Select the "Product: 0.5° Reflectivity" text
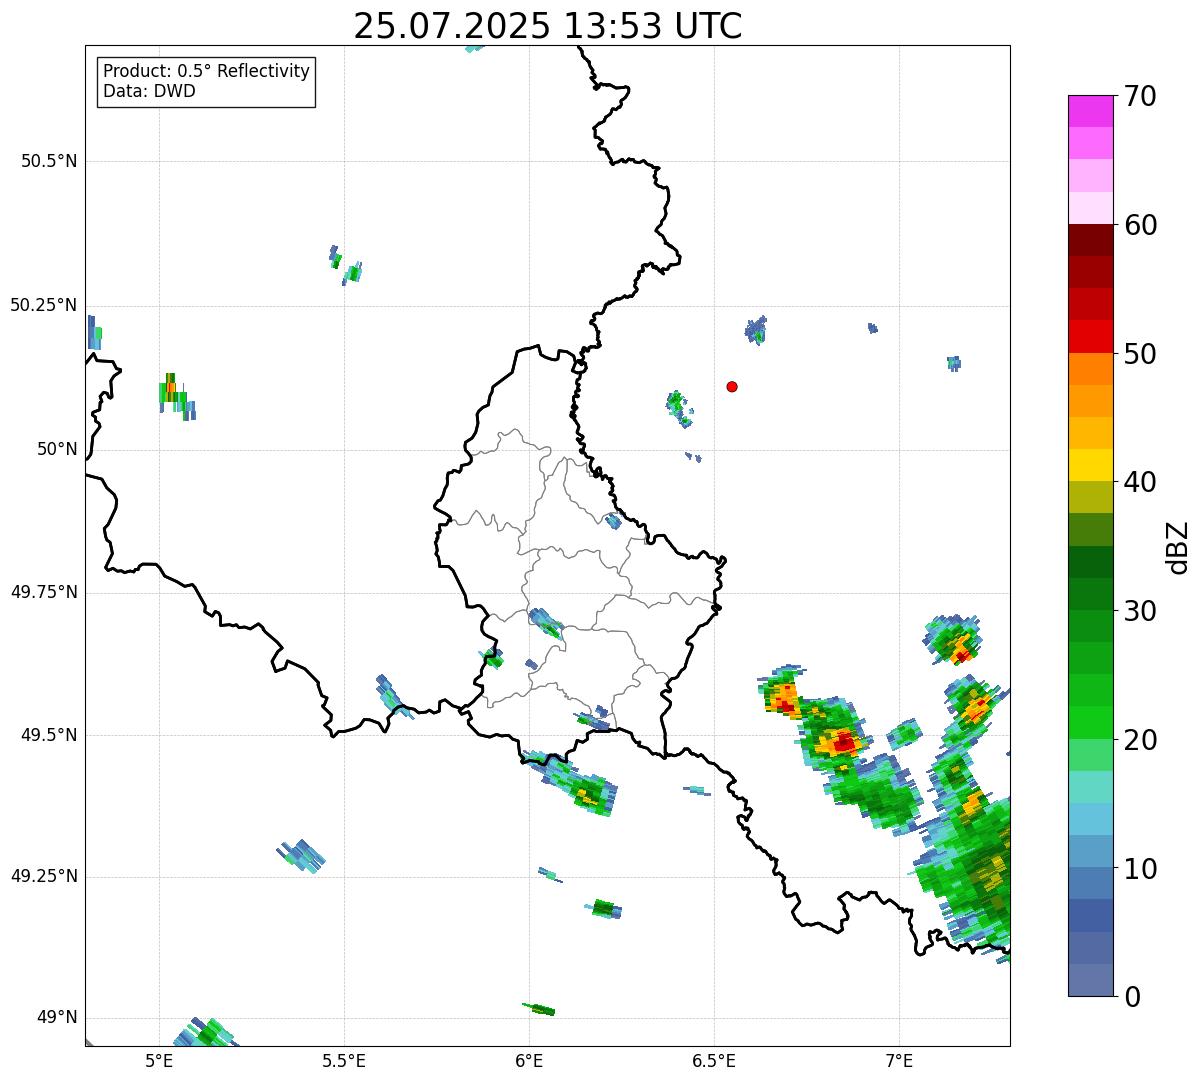 click(x=206, y=72)
